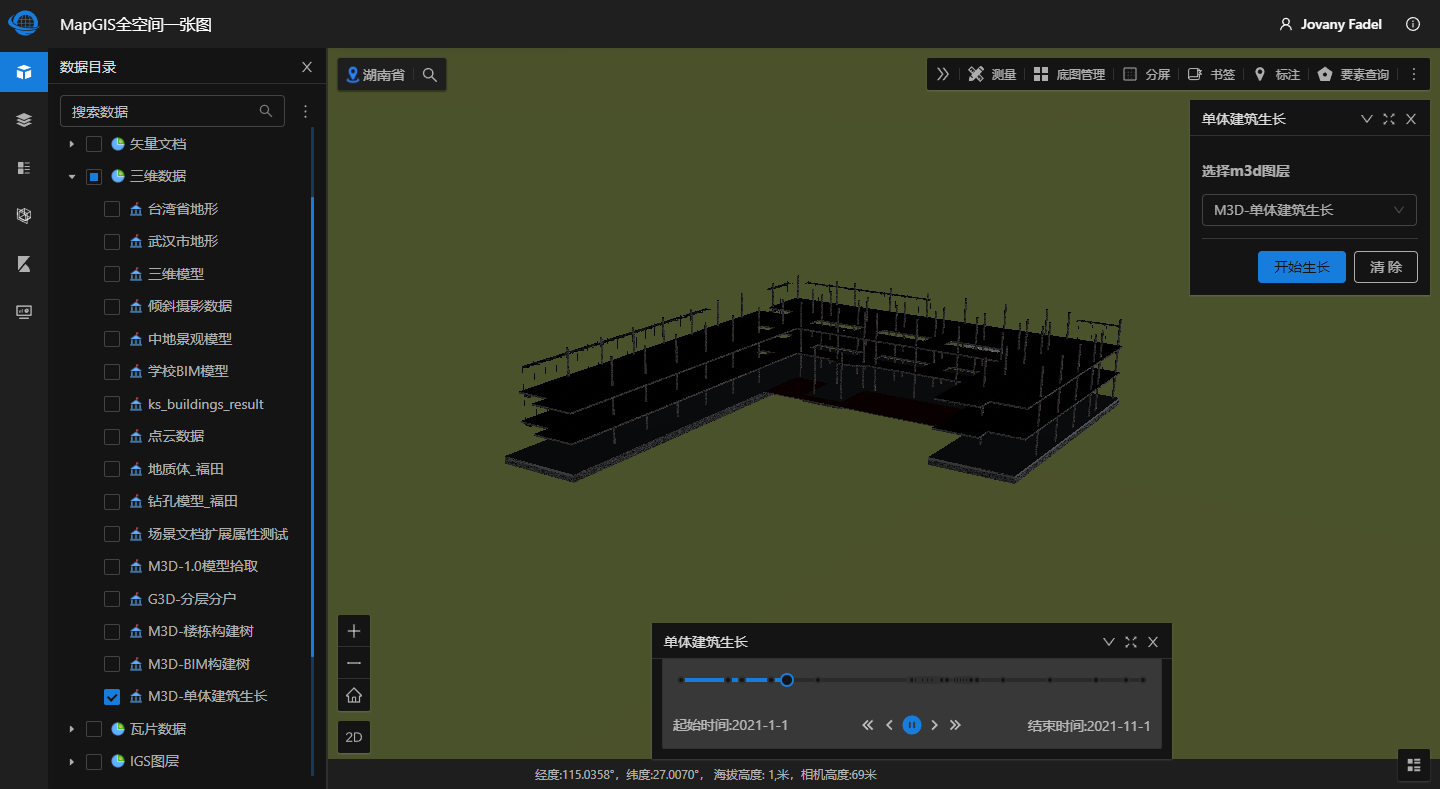1440x789 pixels.
Task: Open the Jovany Fadel user menu
Action: tap(1331, 24)
